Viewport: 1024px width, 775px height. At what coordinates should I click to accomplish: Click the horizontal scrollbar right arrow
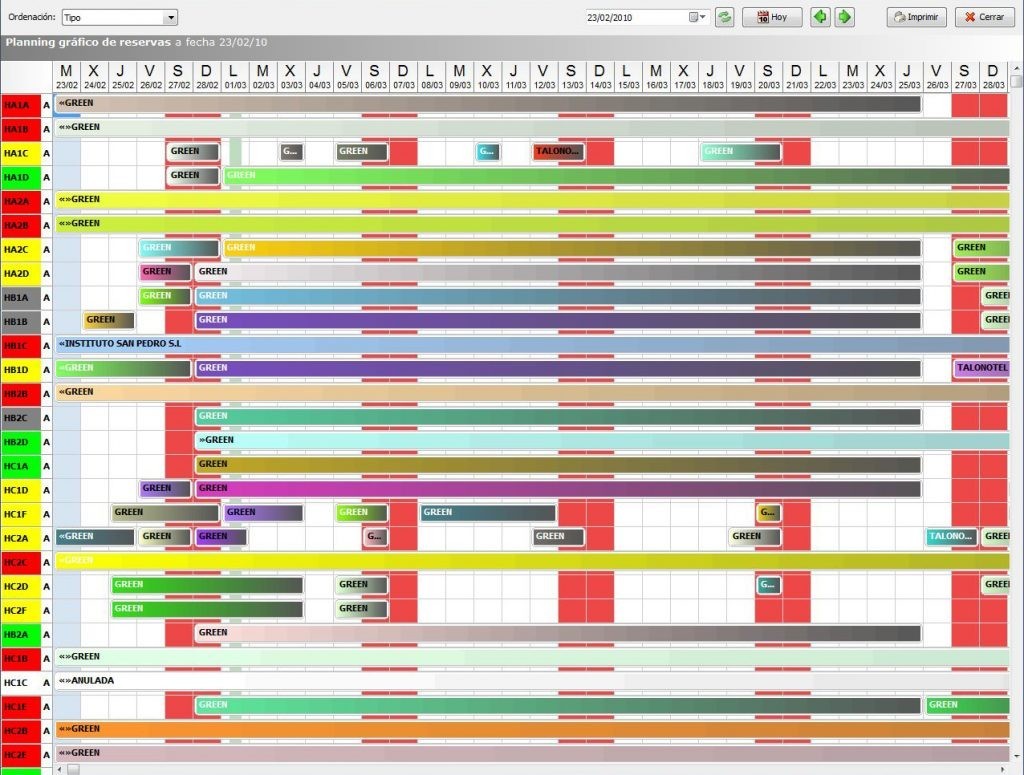click(1003, 770)
